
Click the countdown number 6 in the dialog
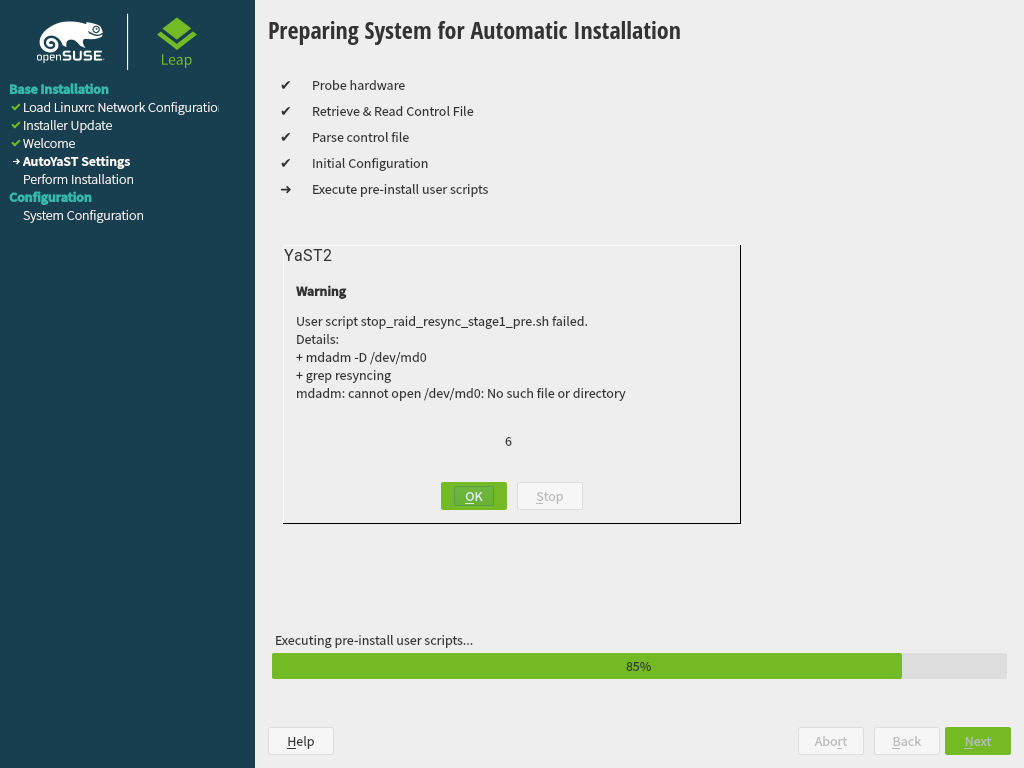[x=508, y=441]
